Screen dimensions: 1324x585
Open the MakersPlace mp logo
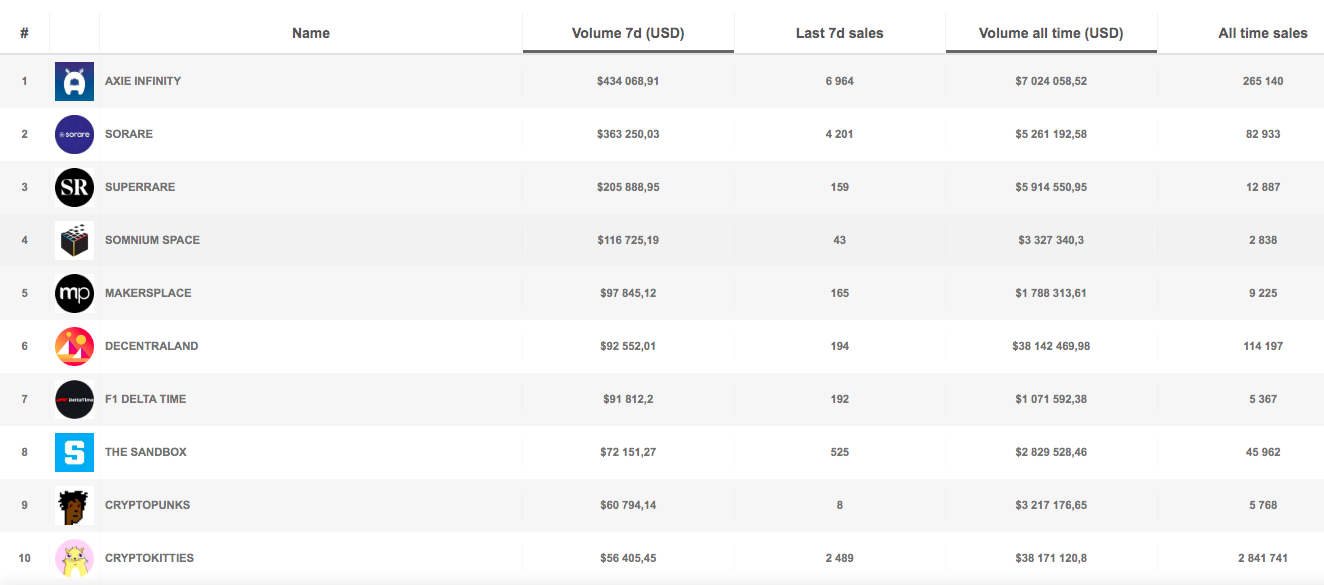[74, 293]
